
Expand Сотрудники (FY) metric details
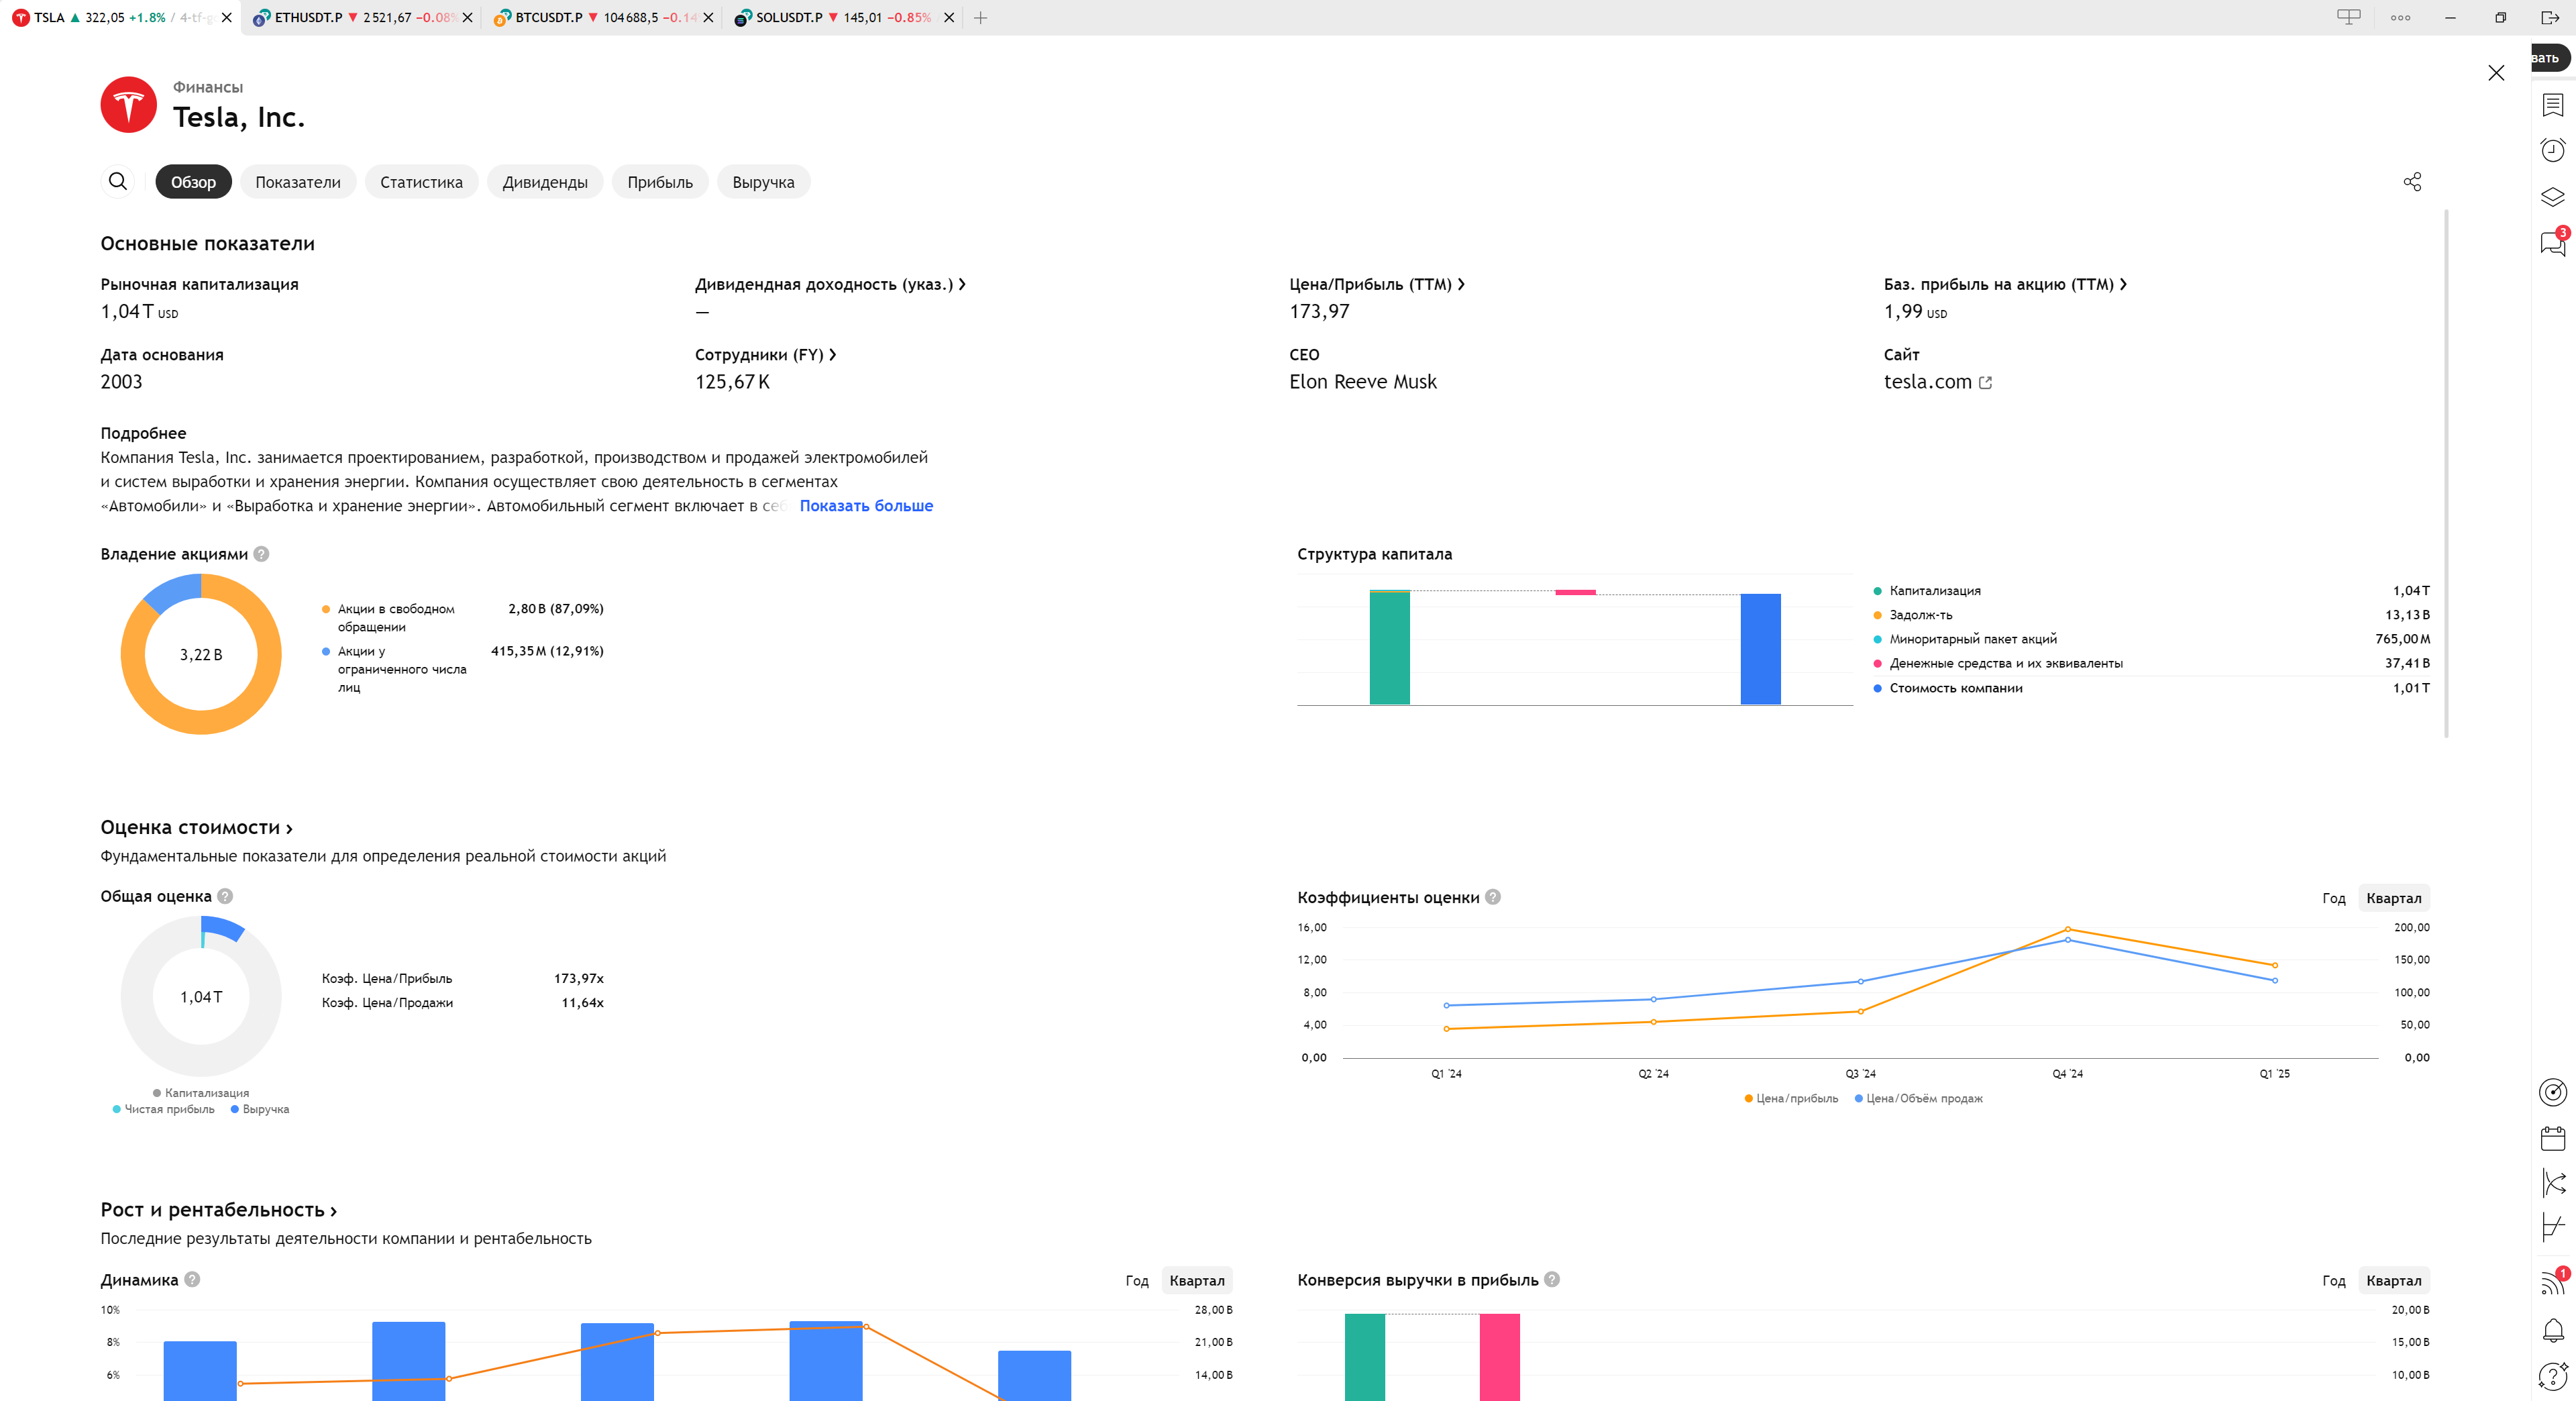(765, 354)
